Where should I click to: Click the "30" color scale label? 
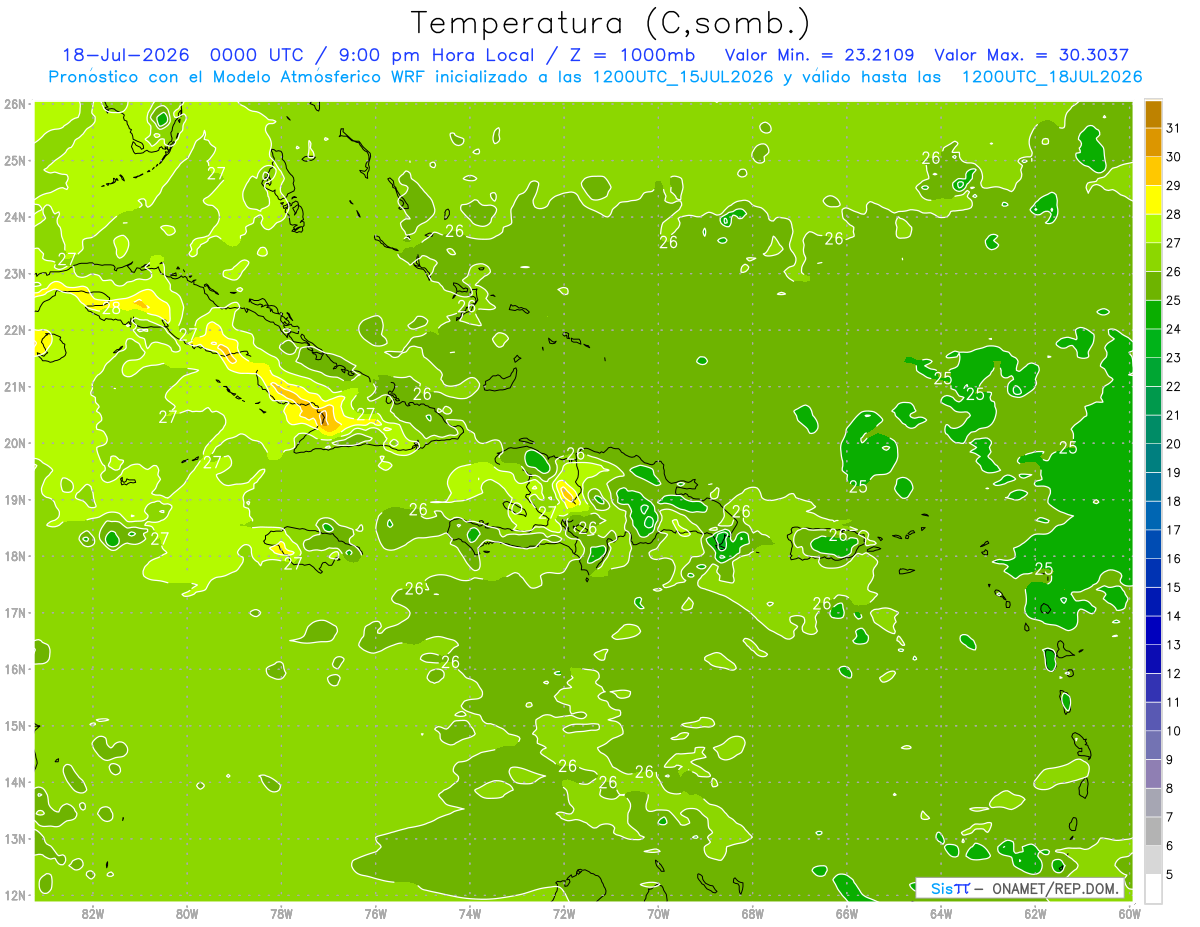pos(1174,157)
